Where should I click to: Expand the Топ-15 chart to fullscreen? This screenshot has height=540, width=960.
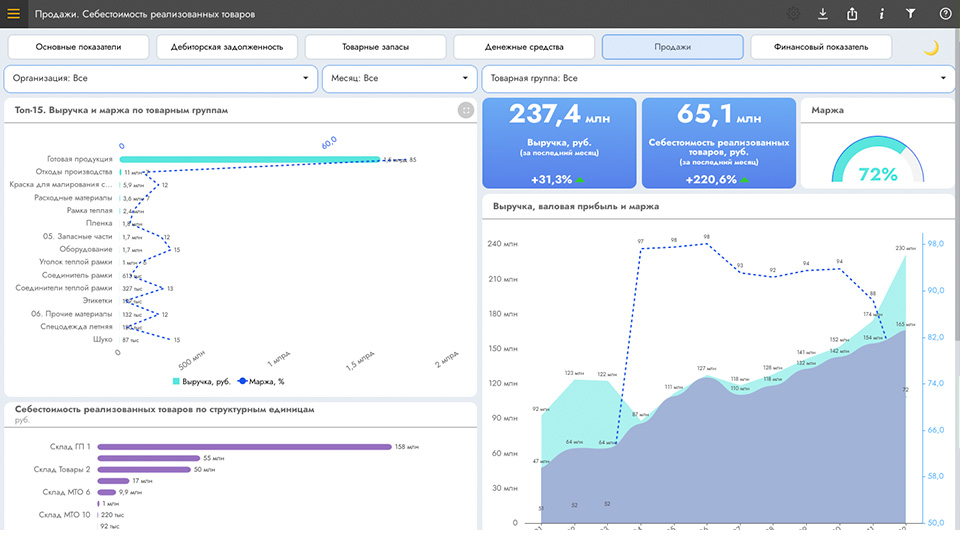coord(466,110)
